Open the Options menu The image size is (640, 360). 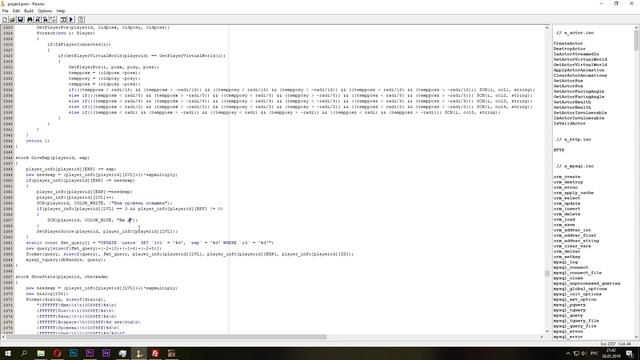(45, 11)
